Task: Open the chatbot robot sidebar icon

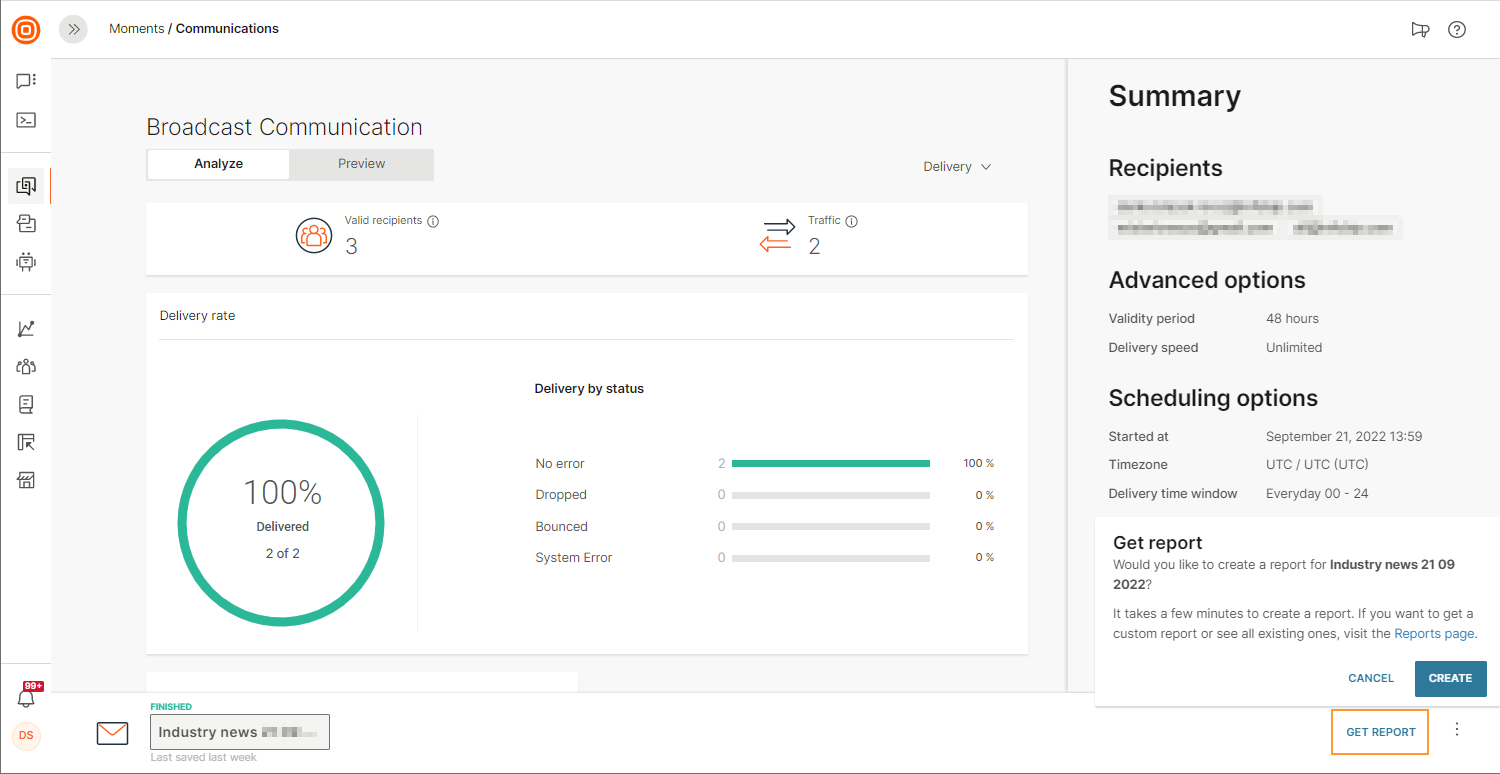Action: [x=26, y=262]
